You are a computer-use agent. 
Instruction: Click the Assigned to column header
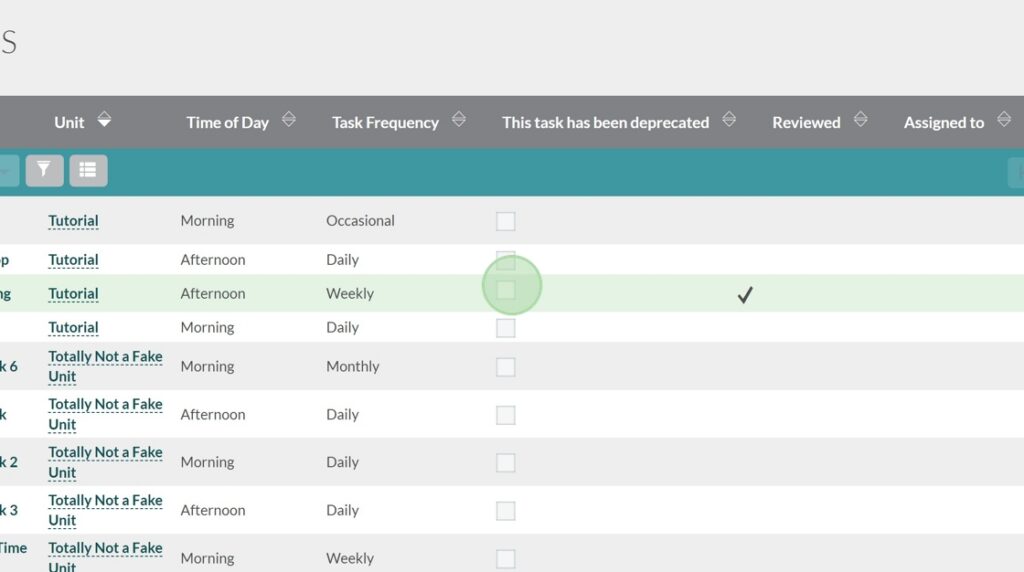(x=943, y=123)
